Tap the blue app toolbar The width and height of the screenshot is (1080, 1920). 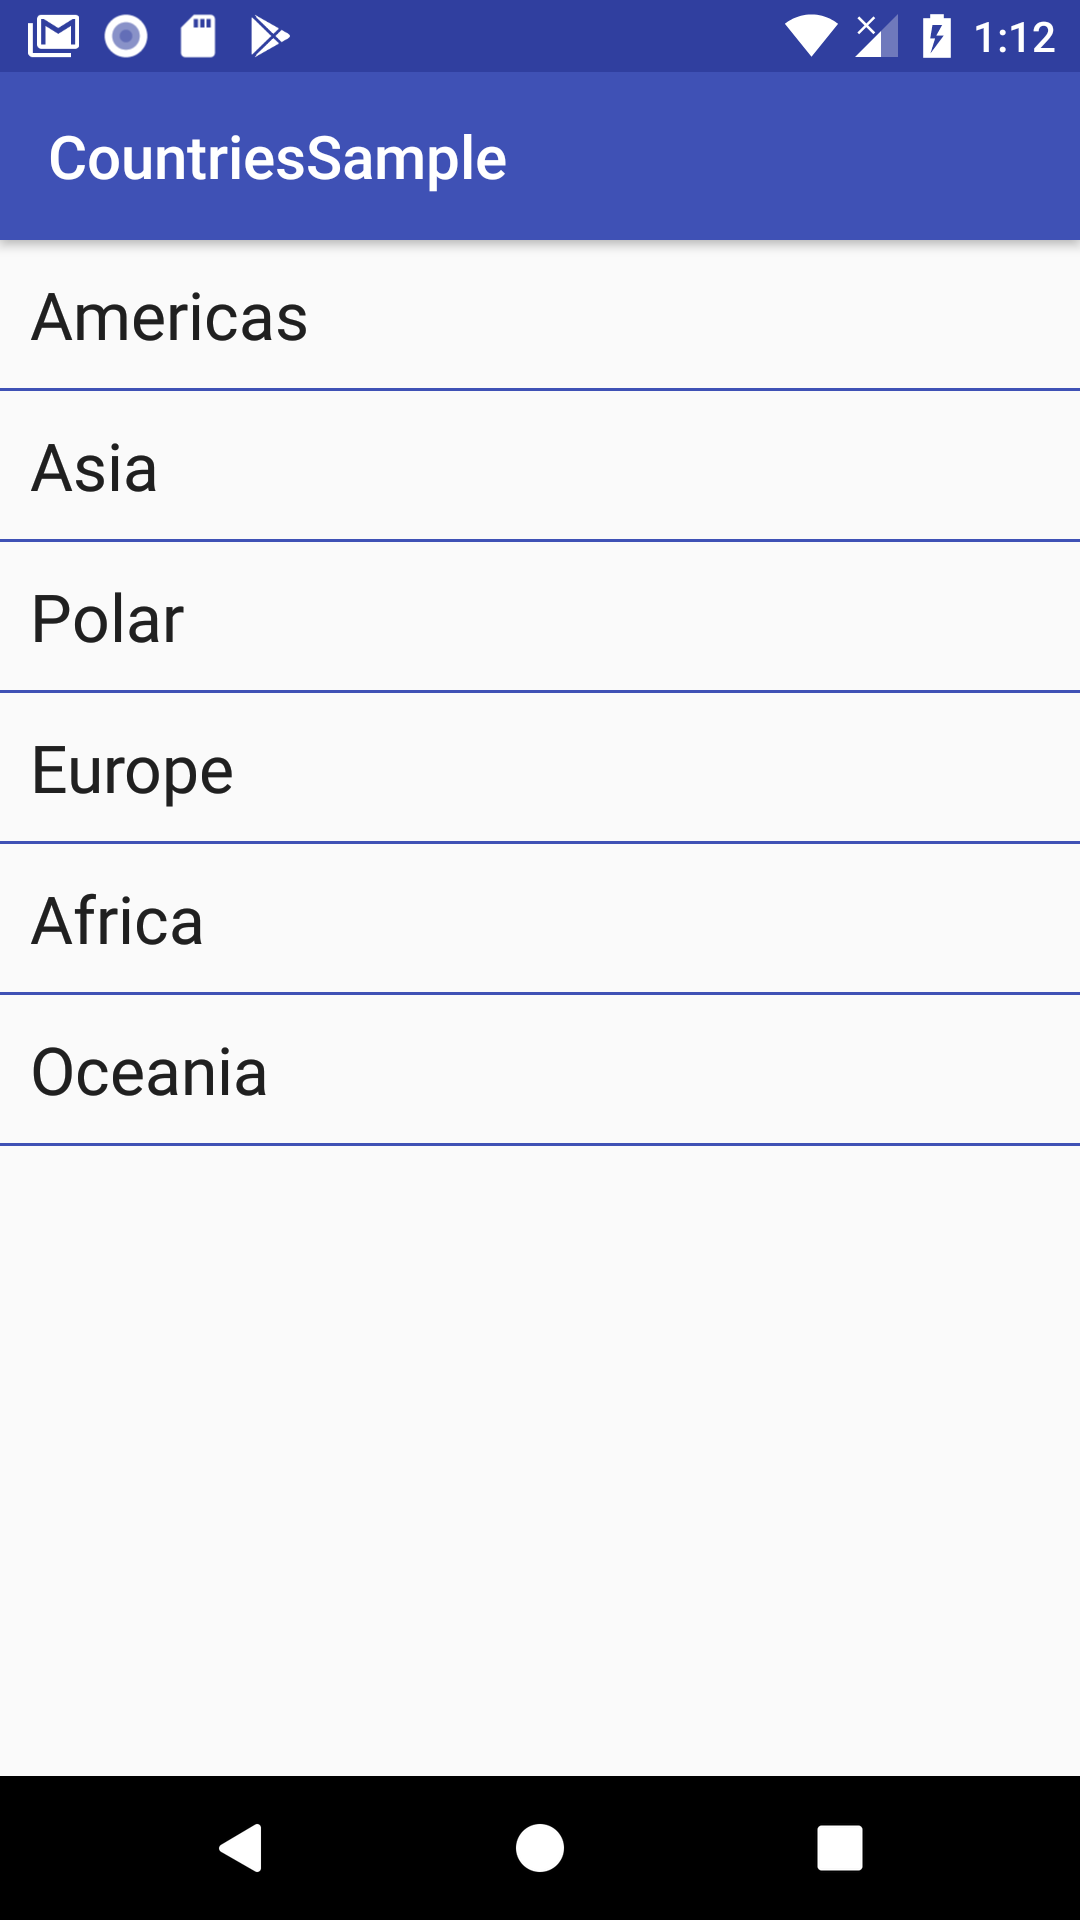pyautogui.click(x=800, y=157)
